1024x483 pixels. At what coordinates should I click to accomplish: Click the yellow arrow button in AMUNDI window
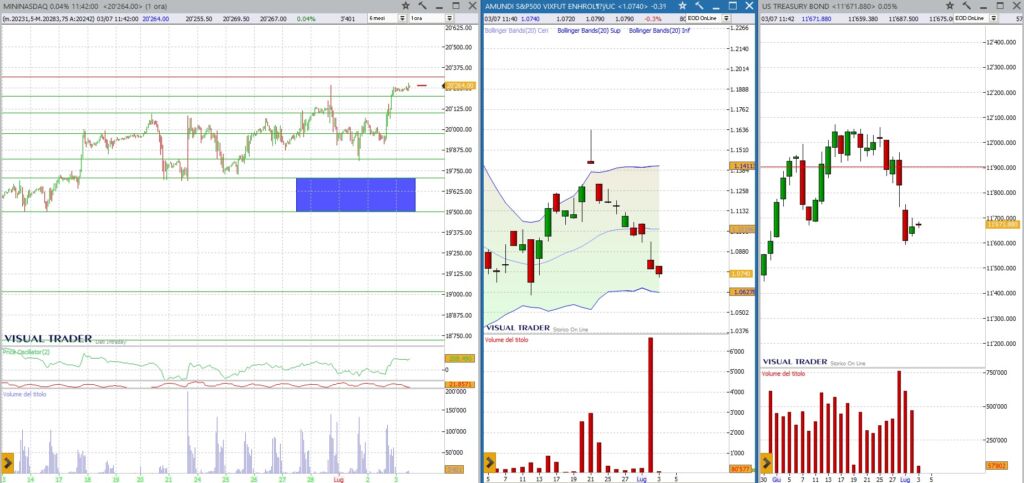coord(490,462)
